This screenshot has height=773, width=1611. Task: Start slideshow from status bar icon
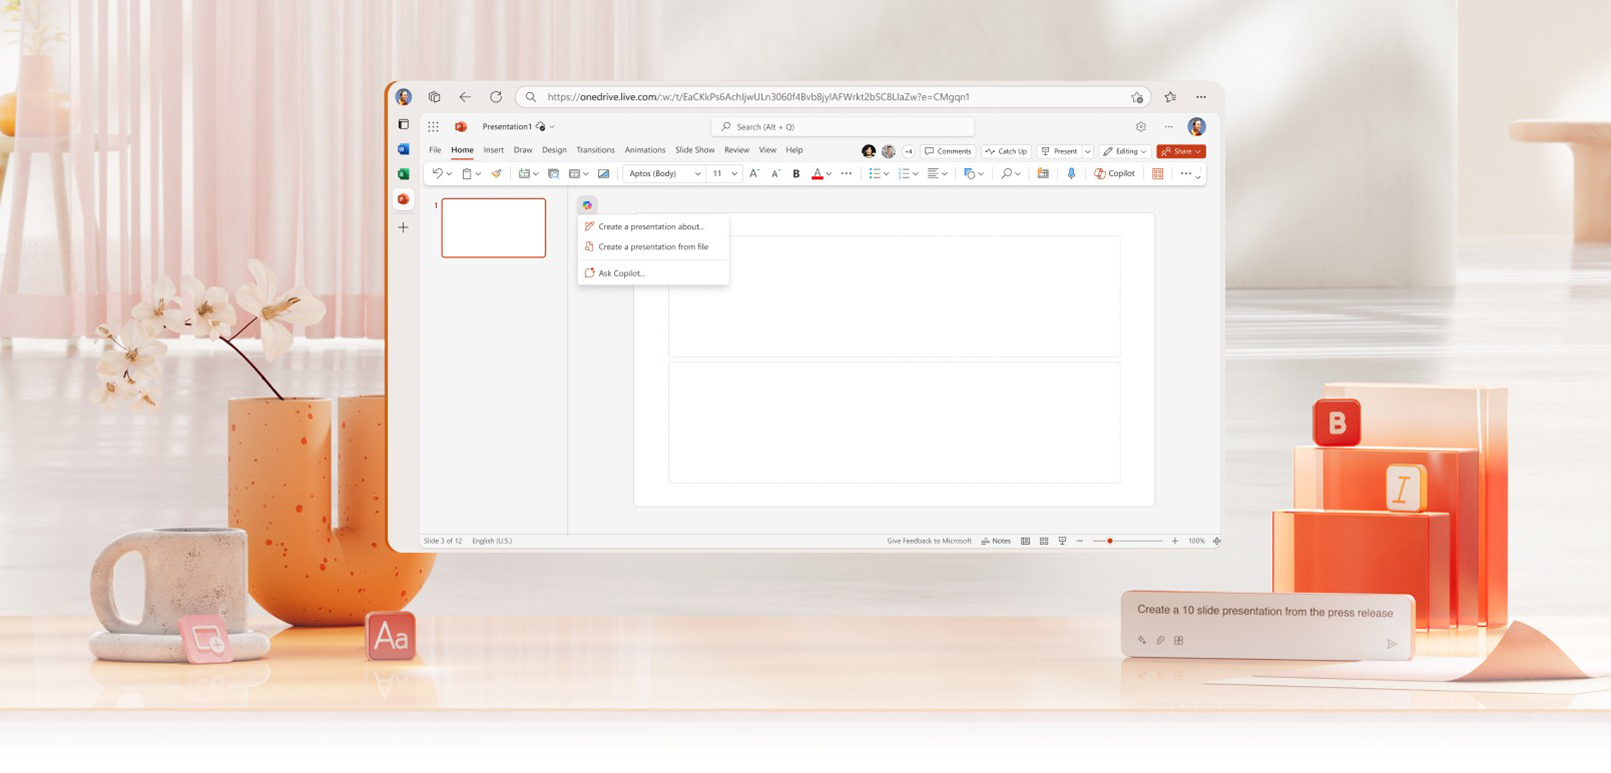point(1062,541)
